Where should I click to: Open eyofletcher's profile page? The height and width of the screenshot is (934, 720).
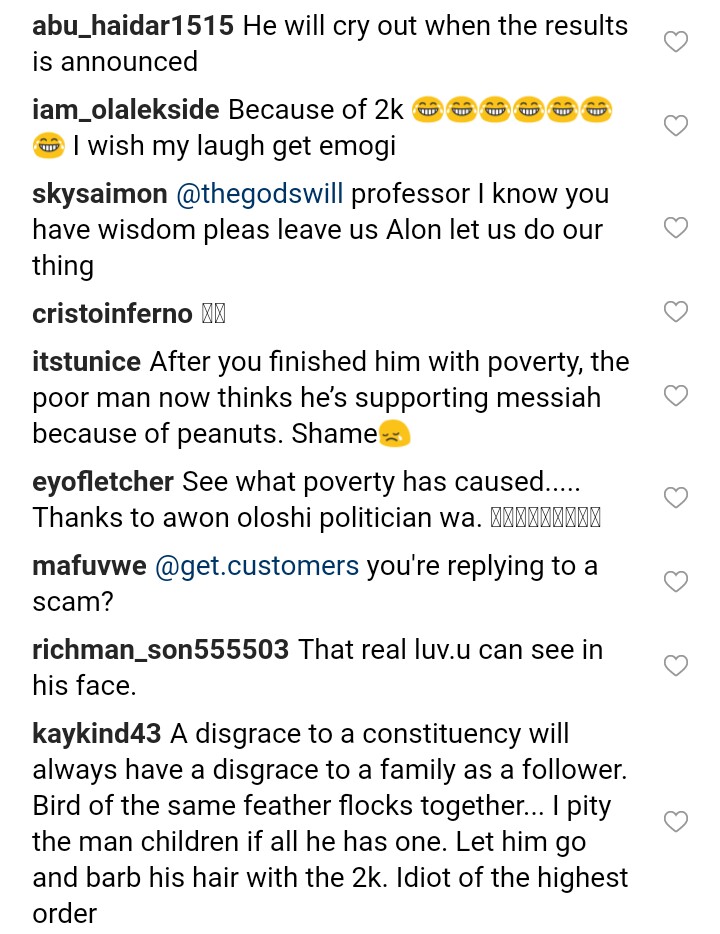tap(103, 482)
